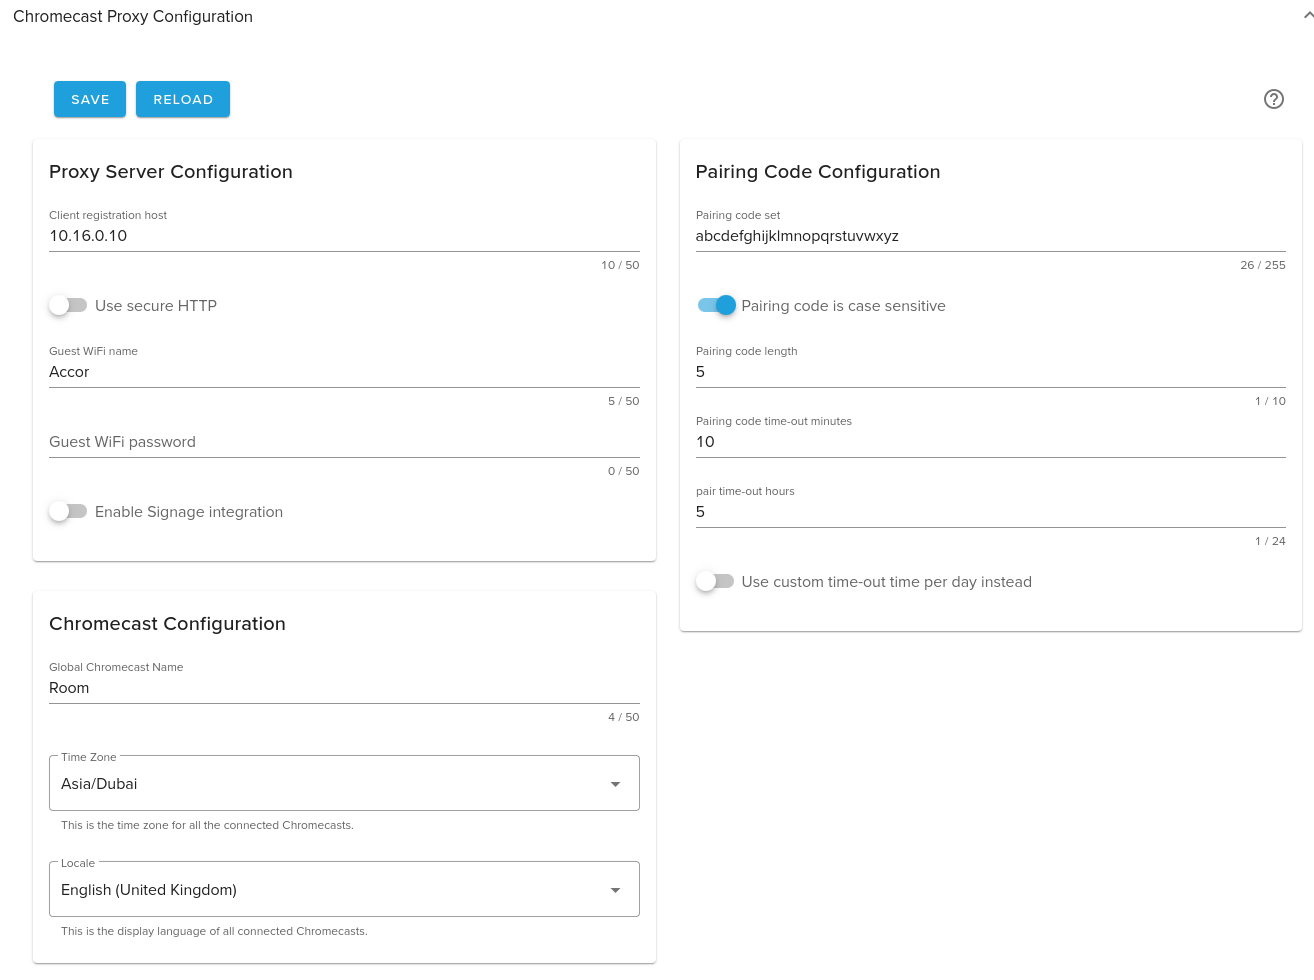Click the SAVE button

[90, 99]
